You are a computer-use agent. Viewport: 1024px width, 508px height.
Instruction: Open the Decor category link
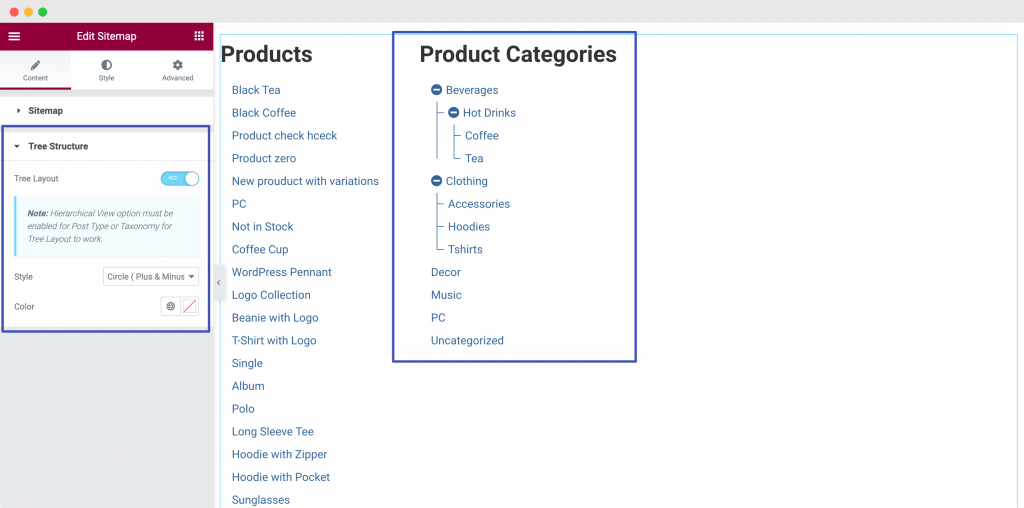tap(445, 272)
